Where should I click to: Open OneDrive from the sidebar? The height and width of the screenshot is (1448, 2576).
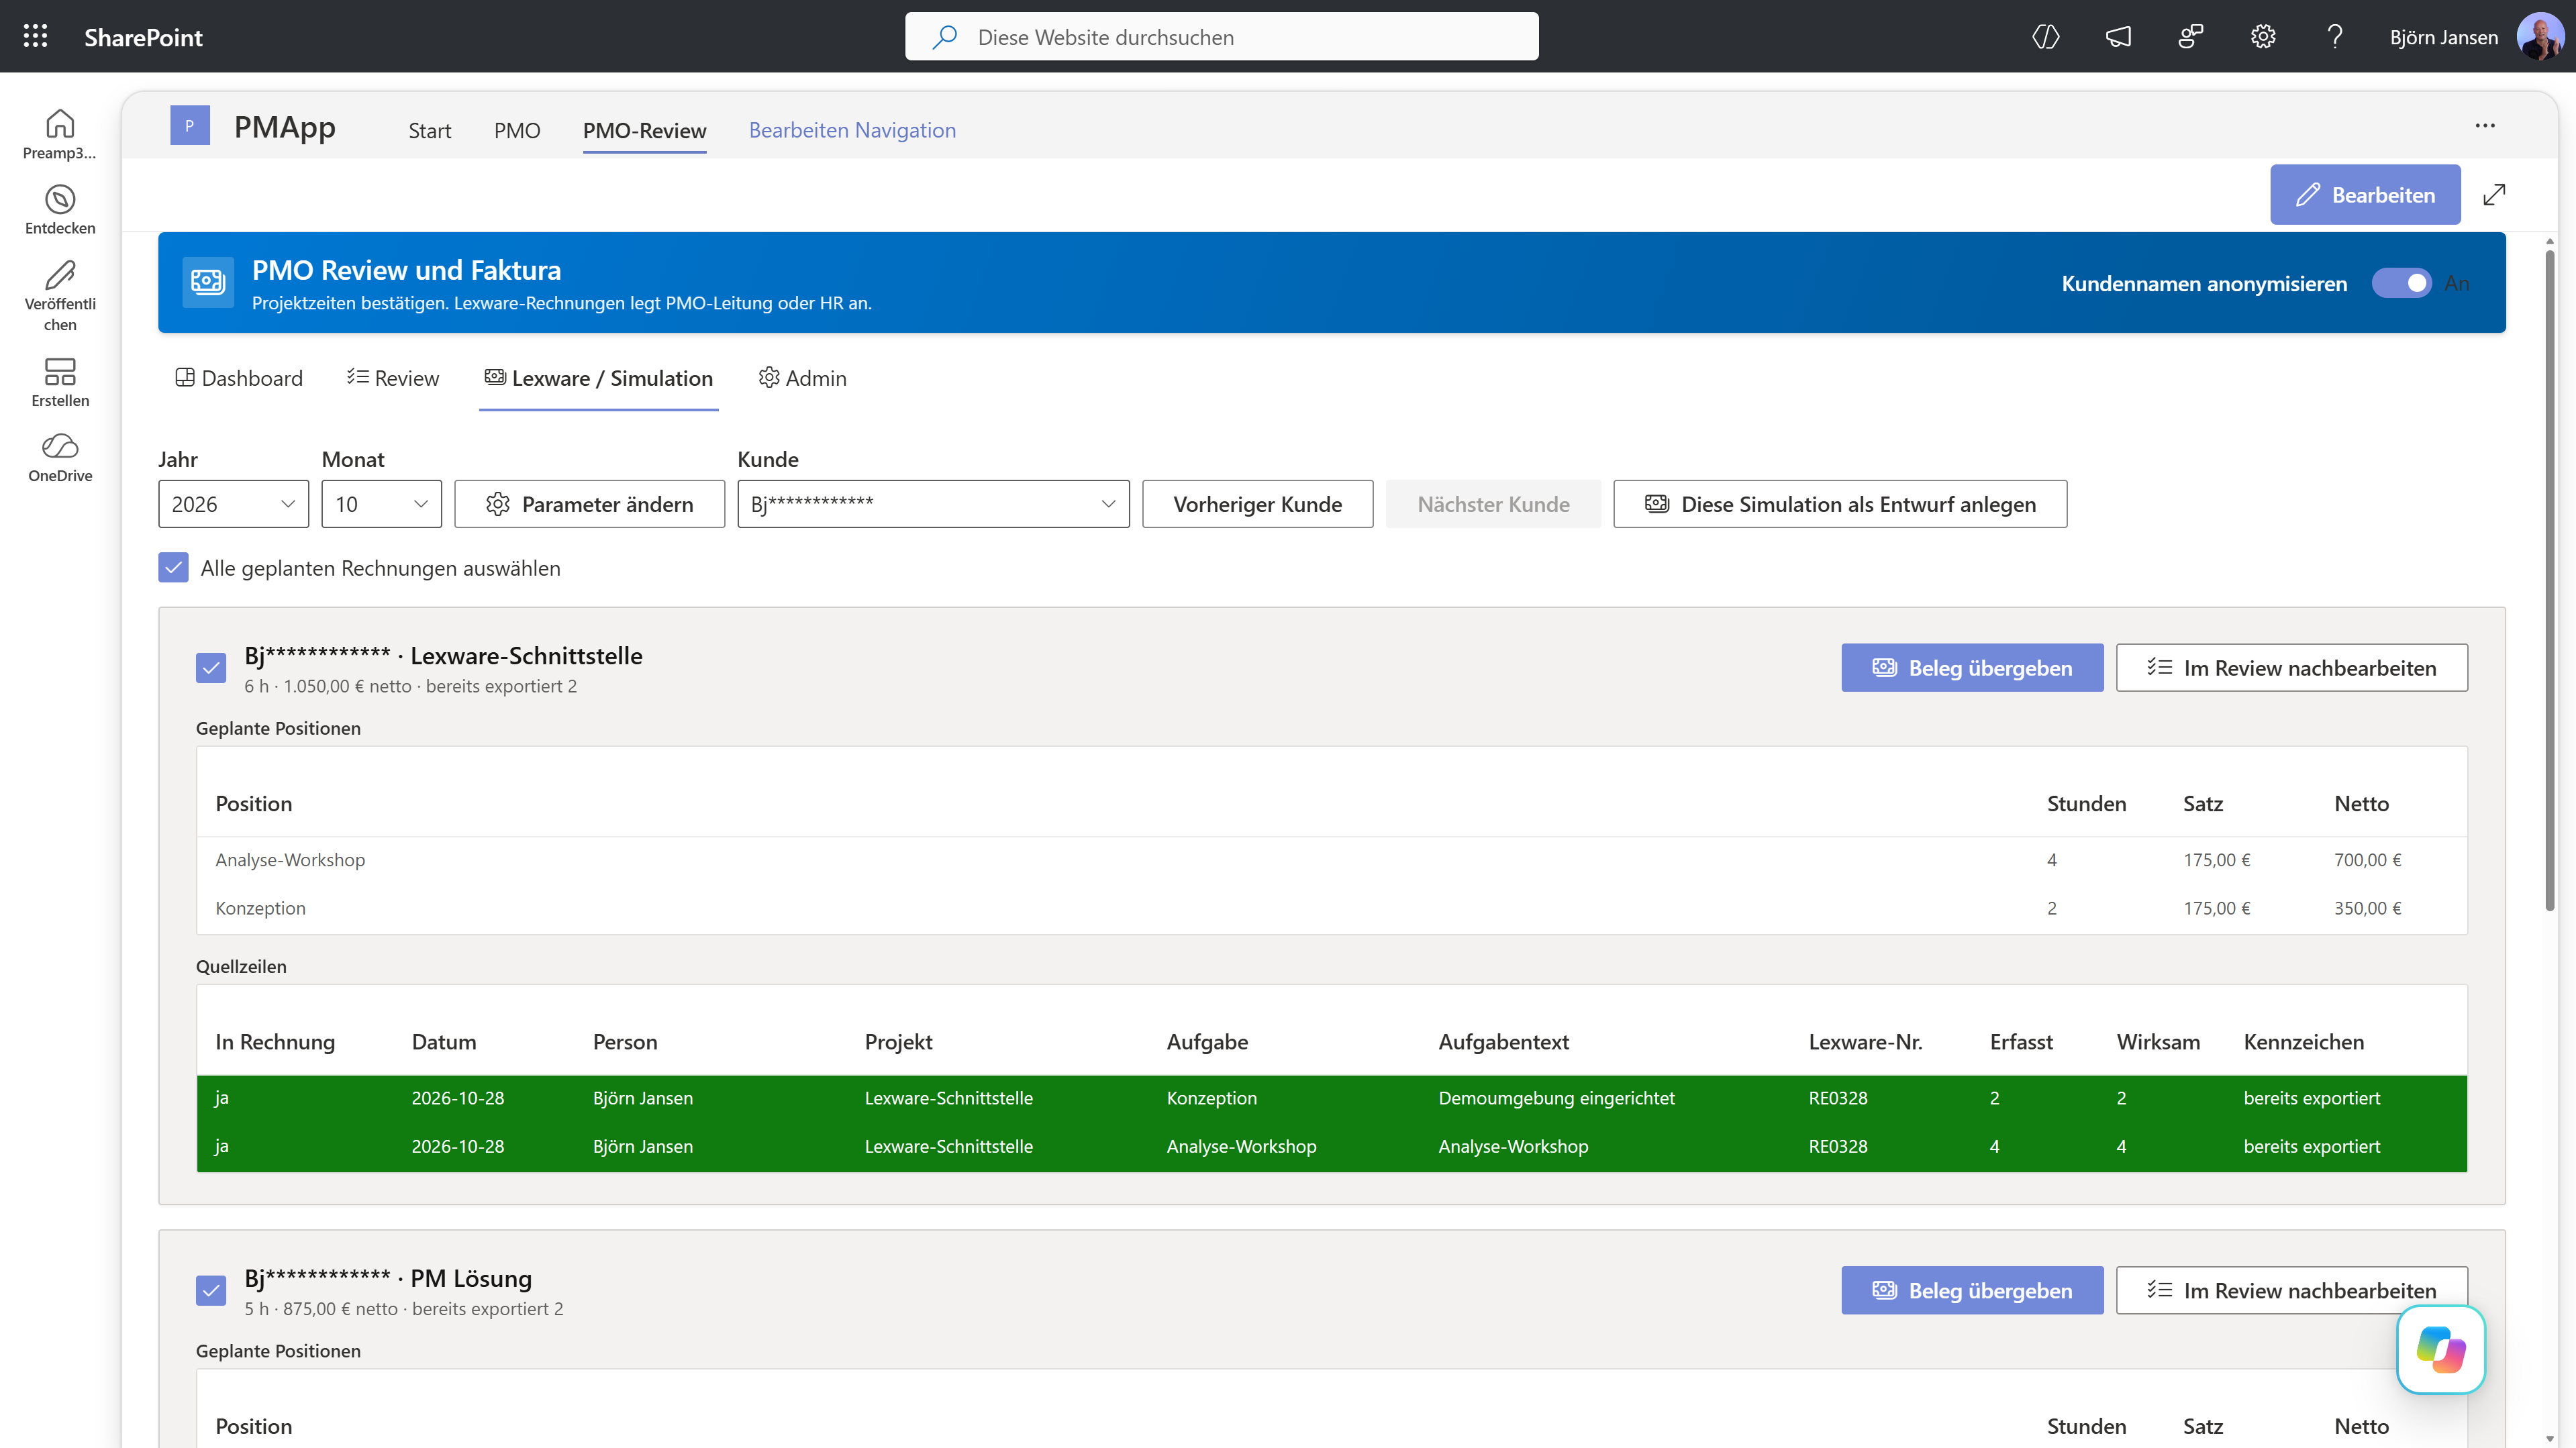[x=60, y=458]
